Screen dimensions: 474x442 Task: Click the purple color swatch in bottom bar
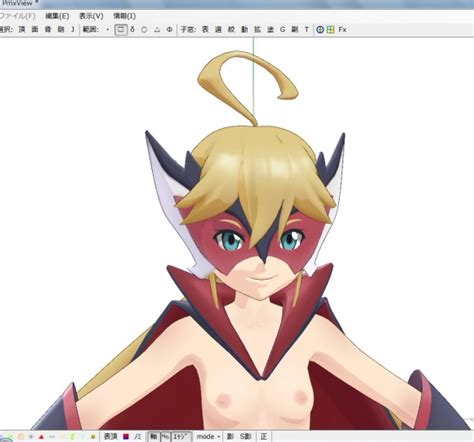(x=126, y=437)
